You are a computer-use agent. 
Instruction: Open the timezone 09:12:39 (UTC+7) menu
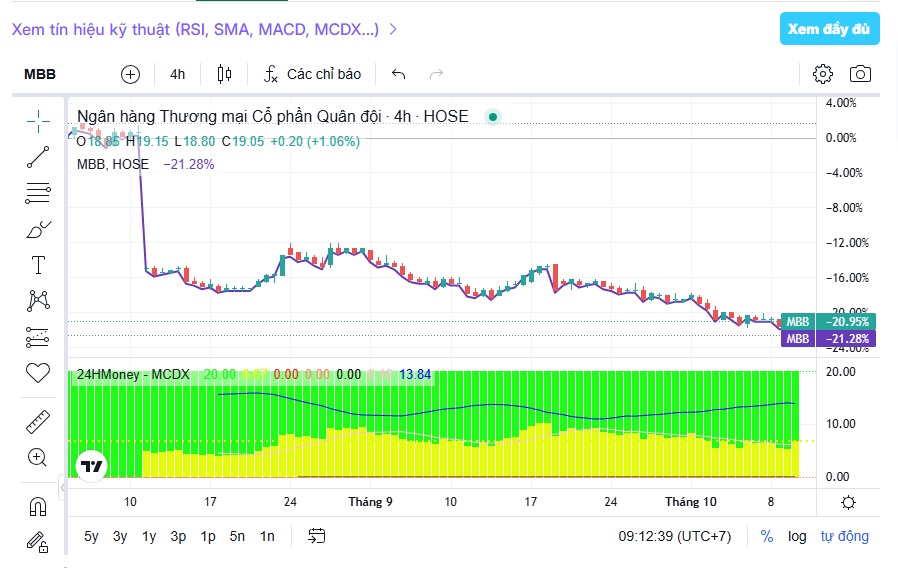675,537
